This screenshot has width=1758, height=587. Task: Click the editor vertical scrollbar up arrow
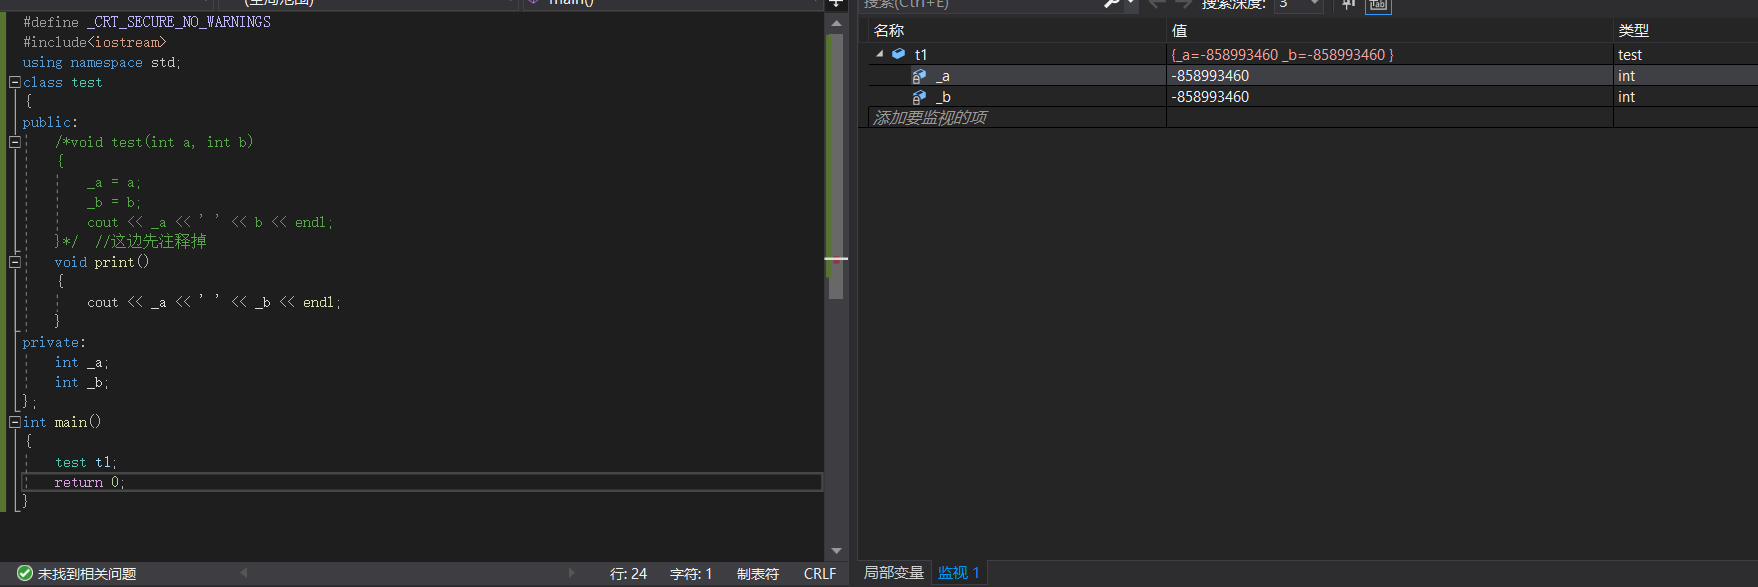[836, 22]
